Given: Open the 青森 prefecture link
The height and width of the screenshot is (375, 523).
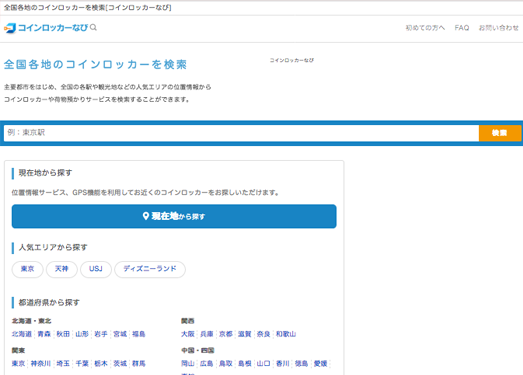Looking at the screenshot, I should [44, 334].
